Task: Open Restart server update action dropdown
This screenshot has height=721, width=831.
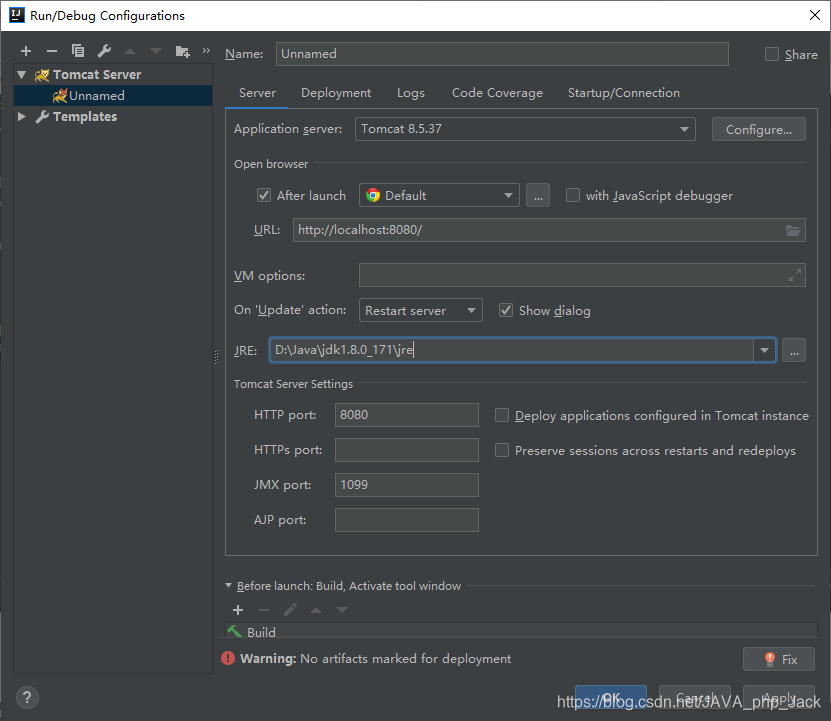Action: (x=421, y=310)
